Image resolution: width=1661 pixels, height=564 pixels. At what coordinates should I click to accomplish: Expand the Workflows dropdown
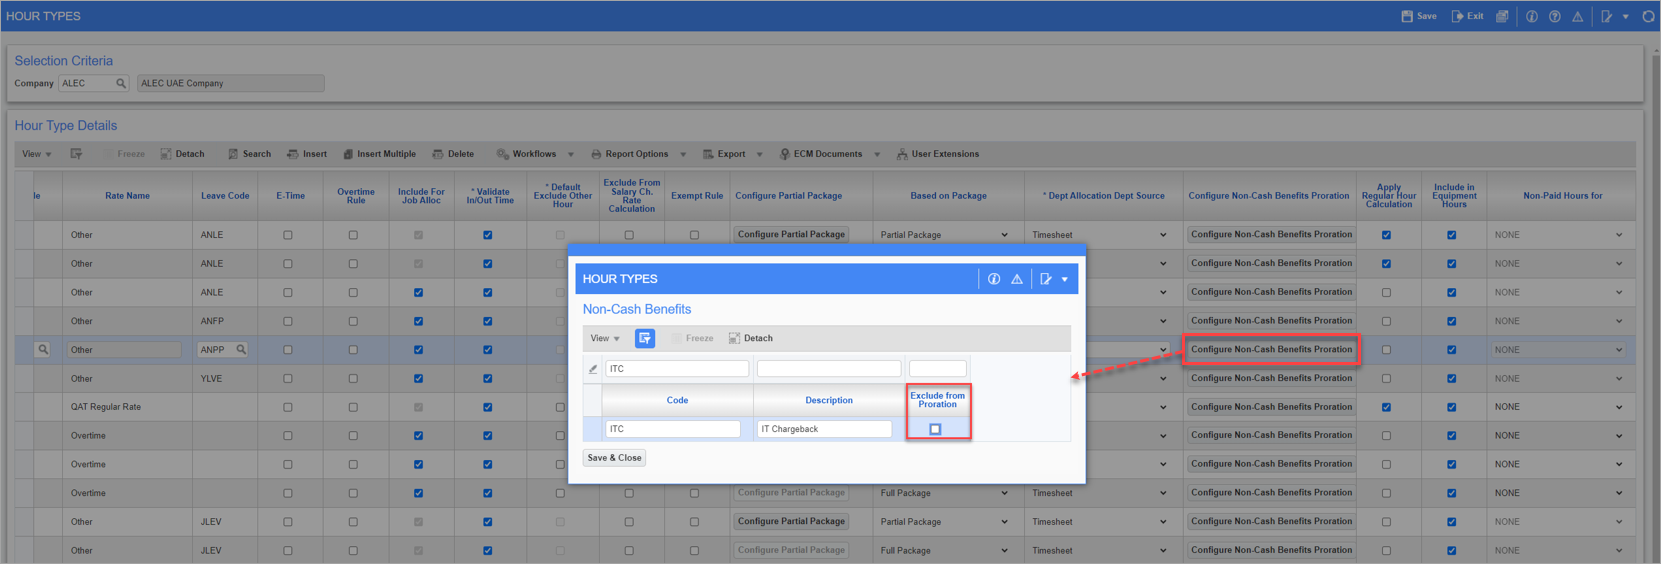pos(571,155)
